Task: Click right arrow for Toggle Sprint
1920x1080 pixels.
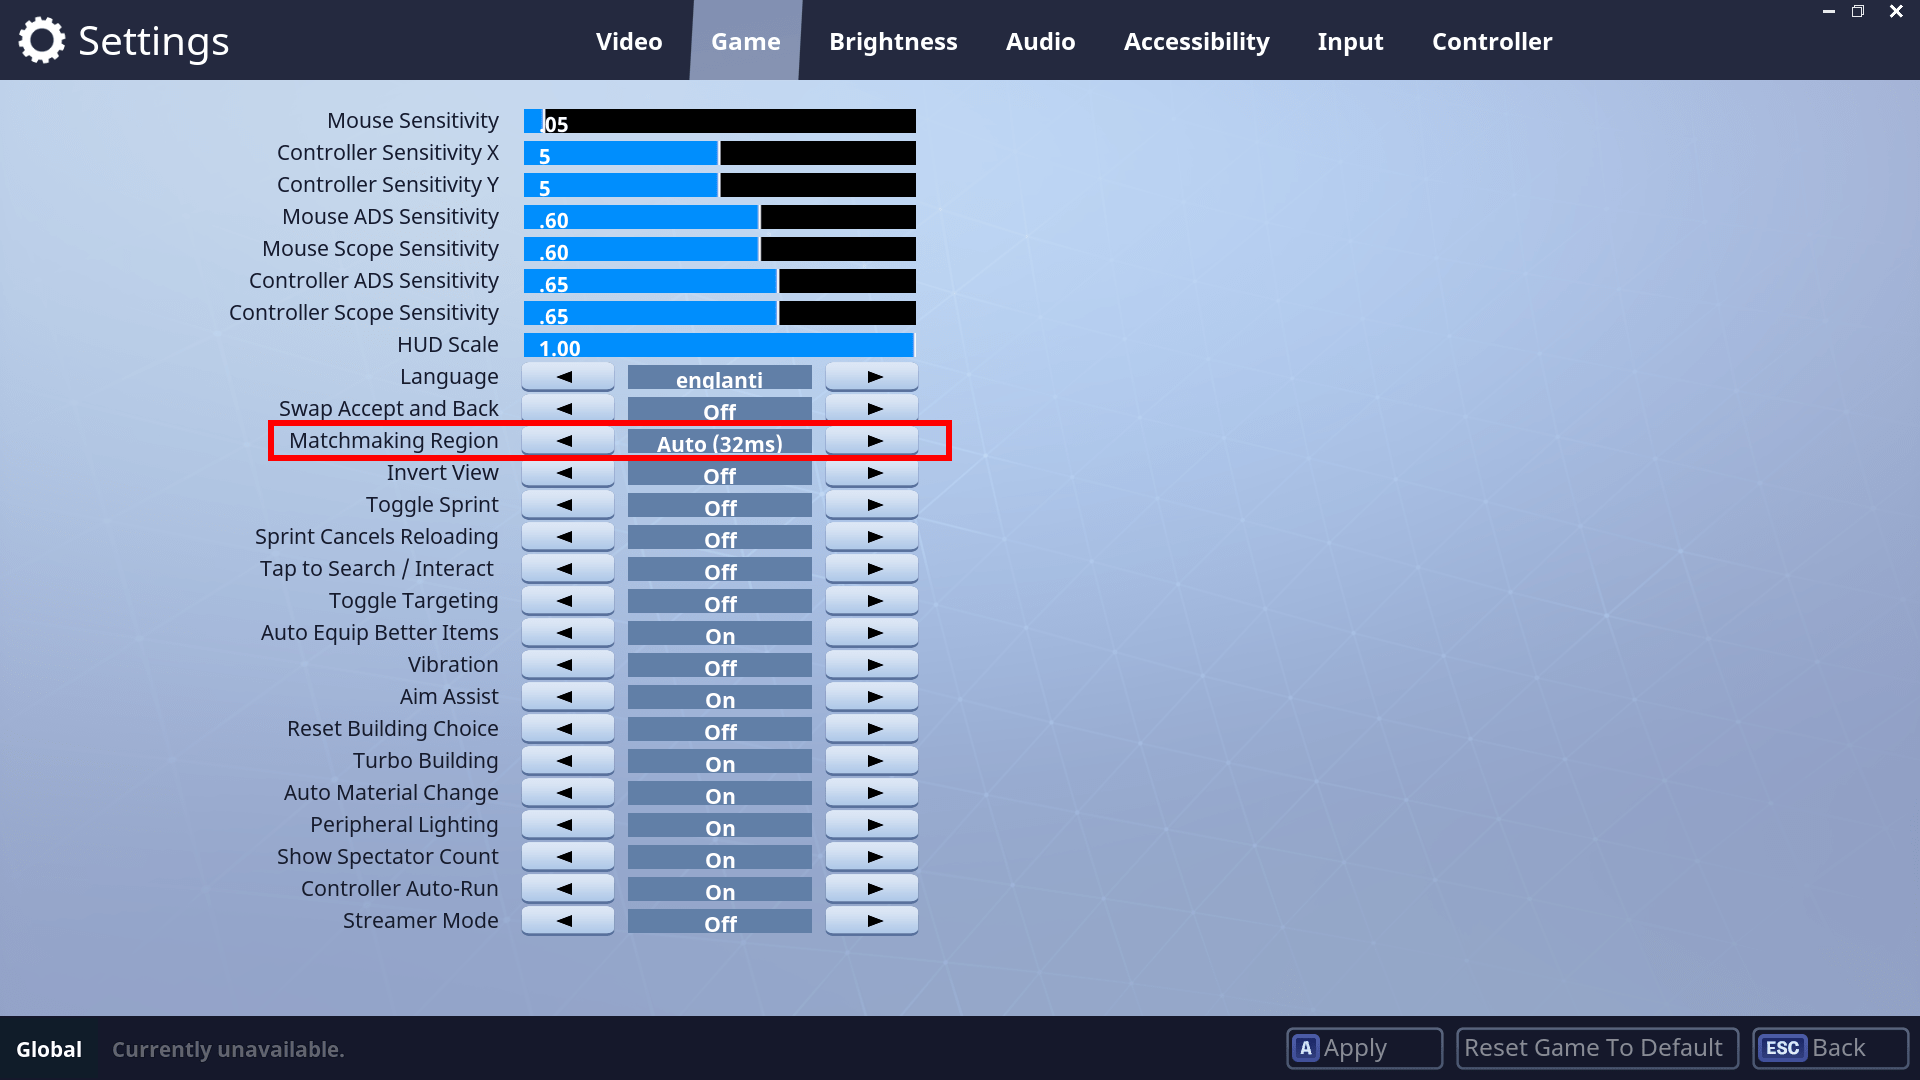Action: click(x=872, y=505)
